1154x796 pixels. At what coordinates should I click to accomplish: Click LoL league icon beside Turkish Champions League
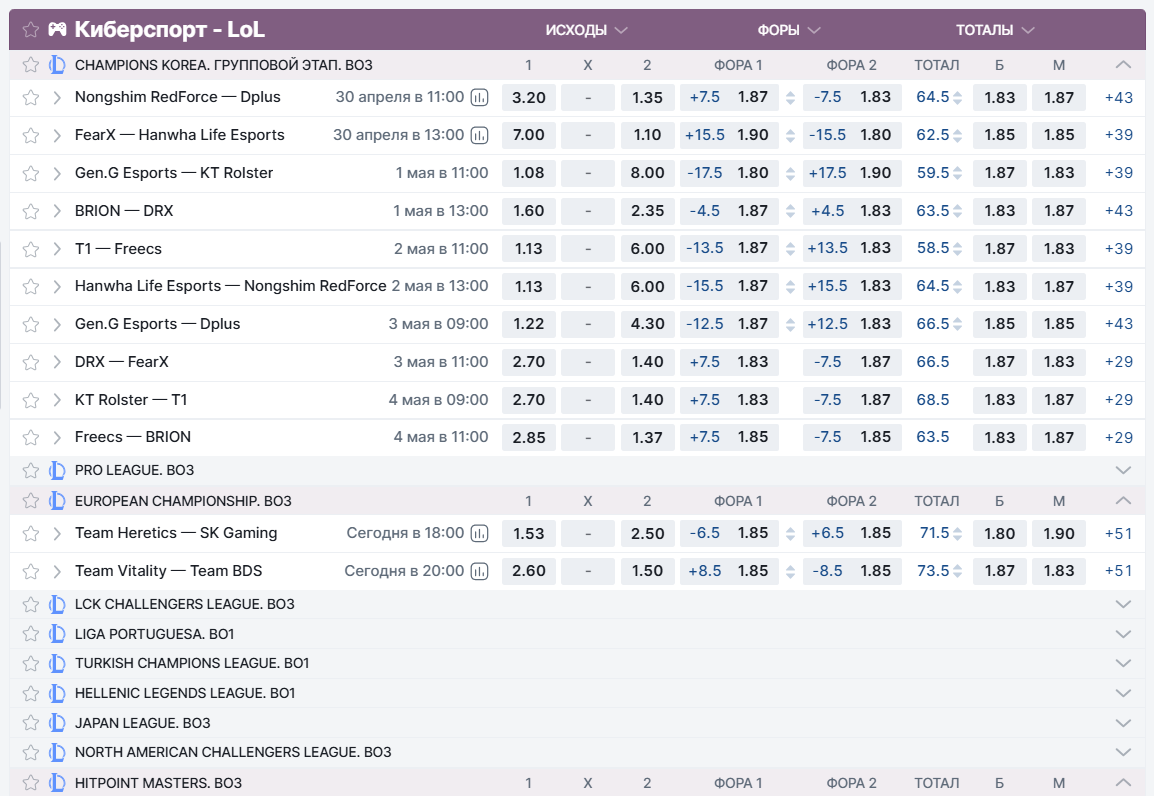point(57,663)
